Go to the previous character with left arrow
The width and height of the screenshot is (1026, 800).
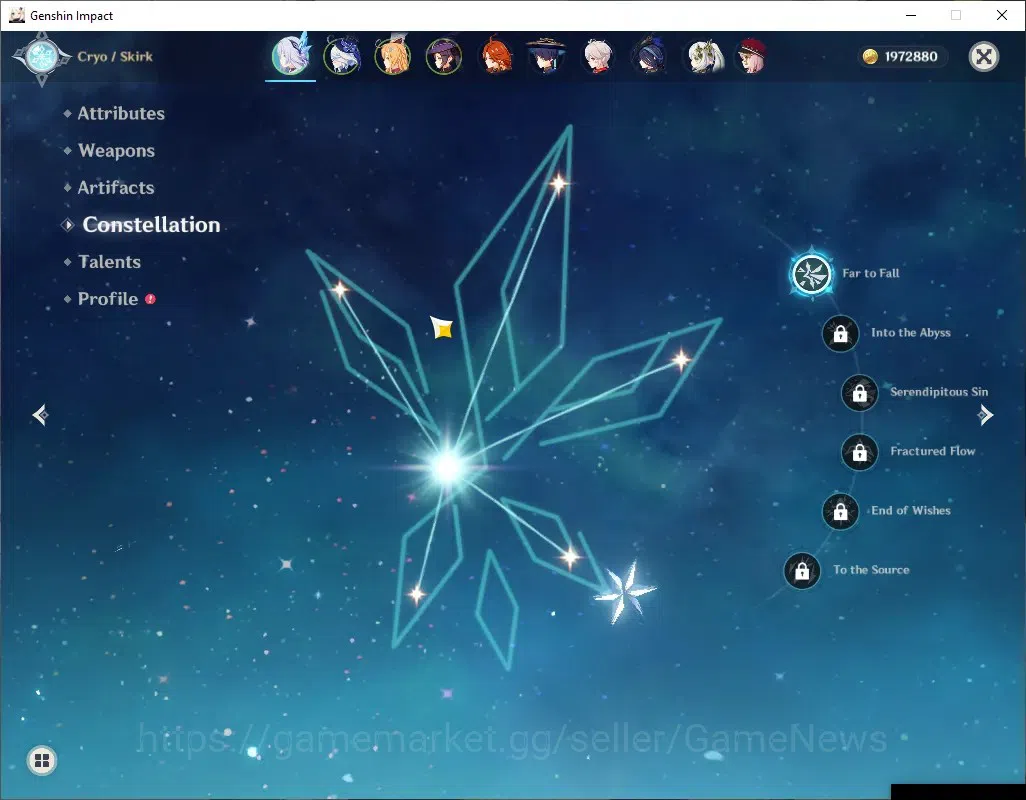coord(41,415)
